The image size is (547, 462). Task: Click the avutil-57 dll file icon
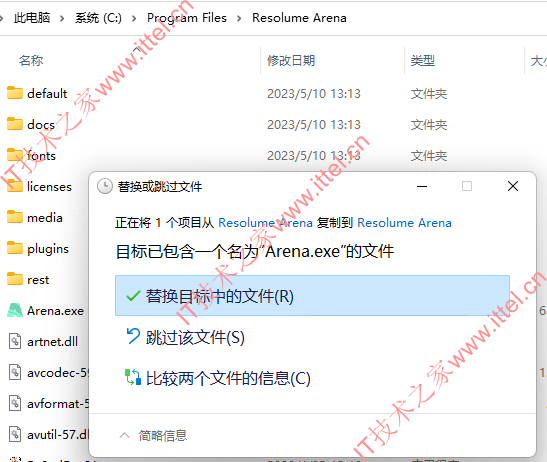15,434
